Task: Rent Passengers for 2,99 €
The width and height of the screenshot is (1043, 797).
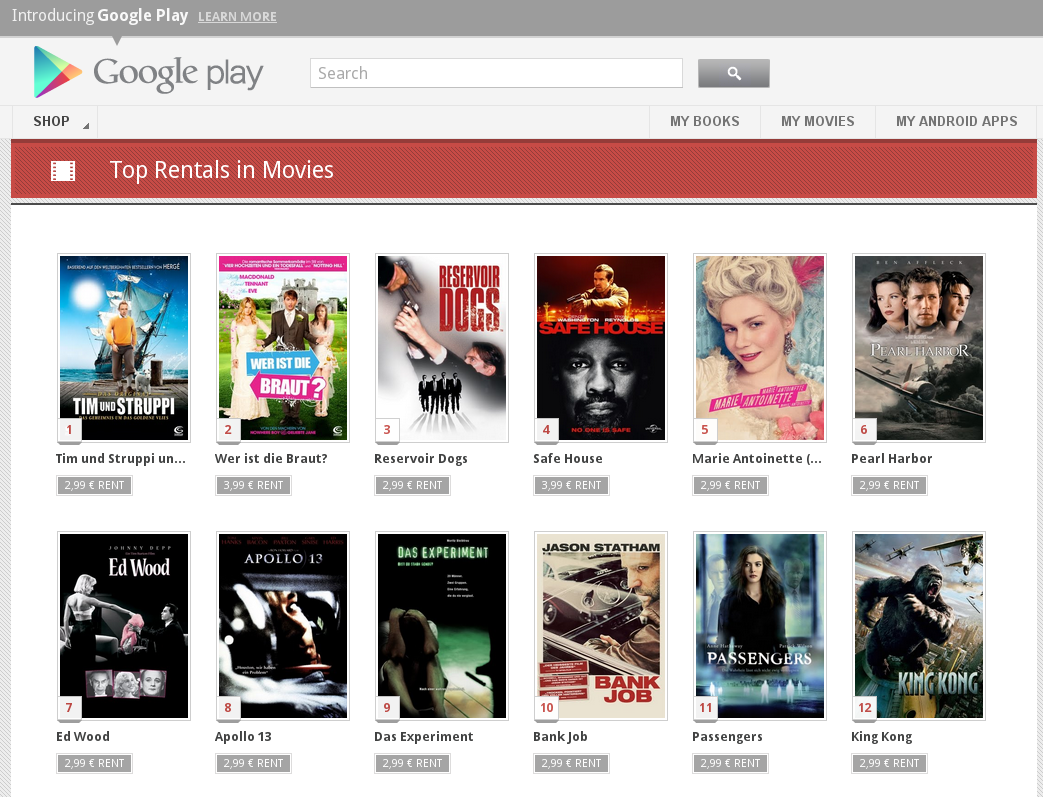Action: (x=730, y=764)
